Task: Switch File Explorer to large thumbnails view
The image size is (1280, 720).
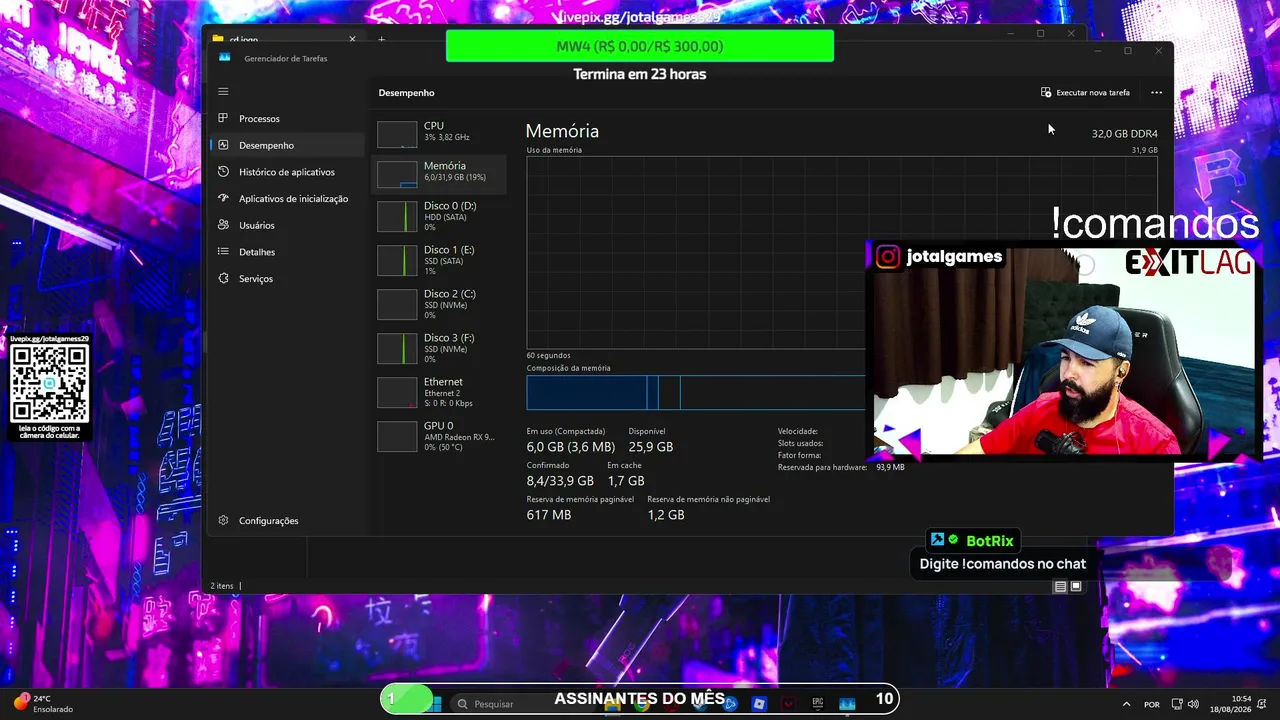Action: click(x=1076, y=587)
